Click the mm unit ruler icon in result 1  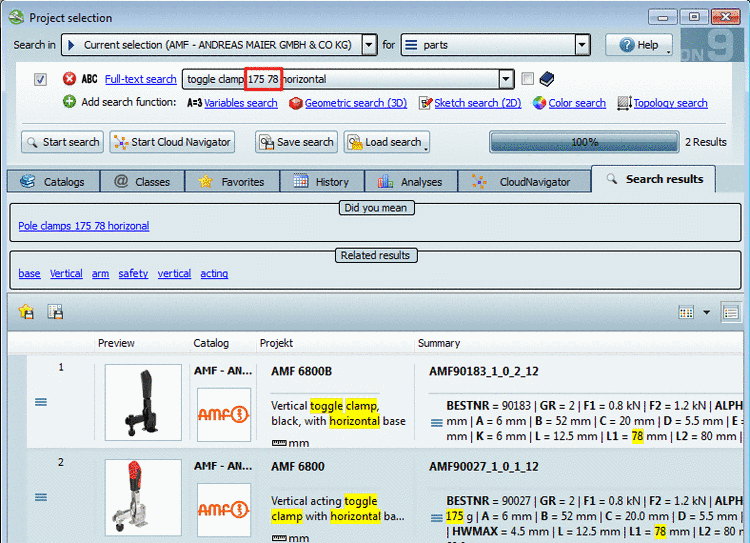point(279,443)
